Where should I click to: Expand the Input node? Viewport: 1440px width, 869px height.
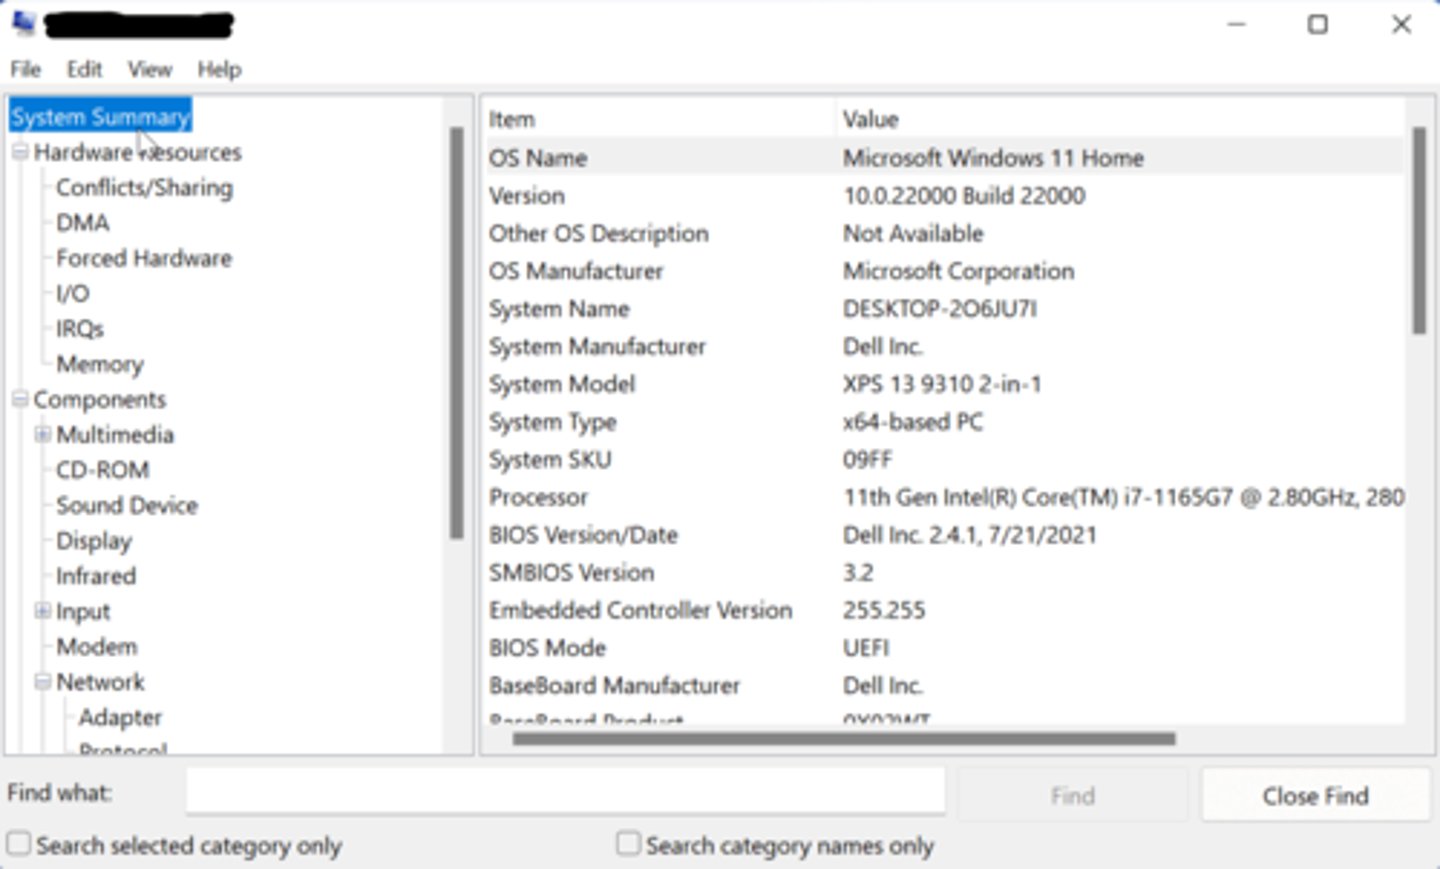point(42,610)
